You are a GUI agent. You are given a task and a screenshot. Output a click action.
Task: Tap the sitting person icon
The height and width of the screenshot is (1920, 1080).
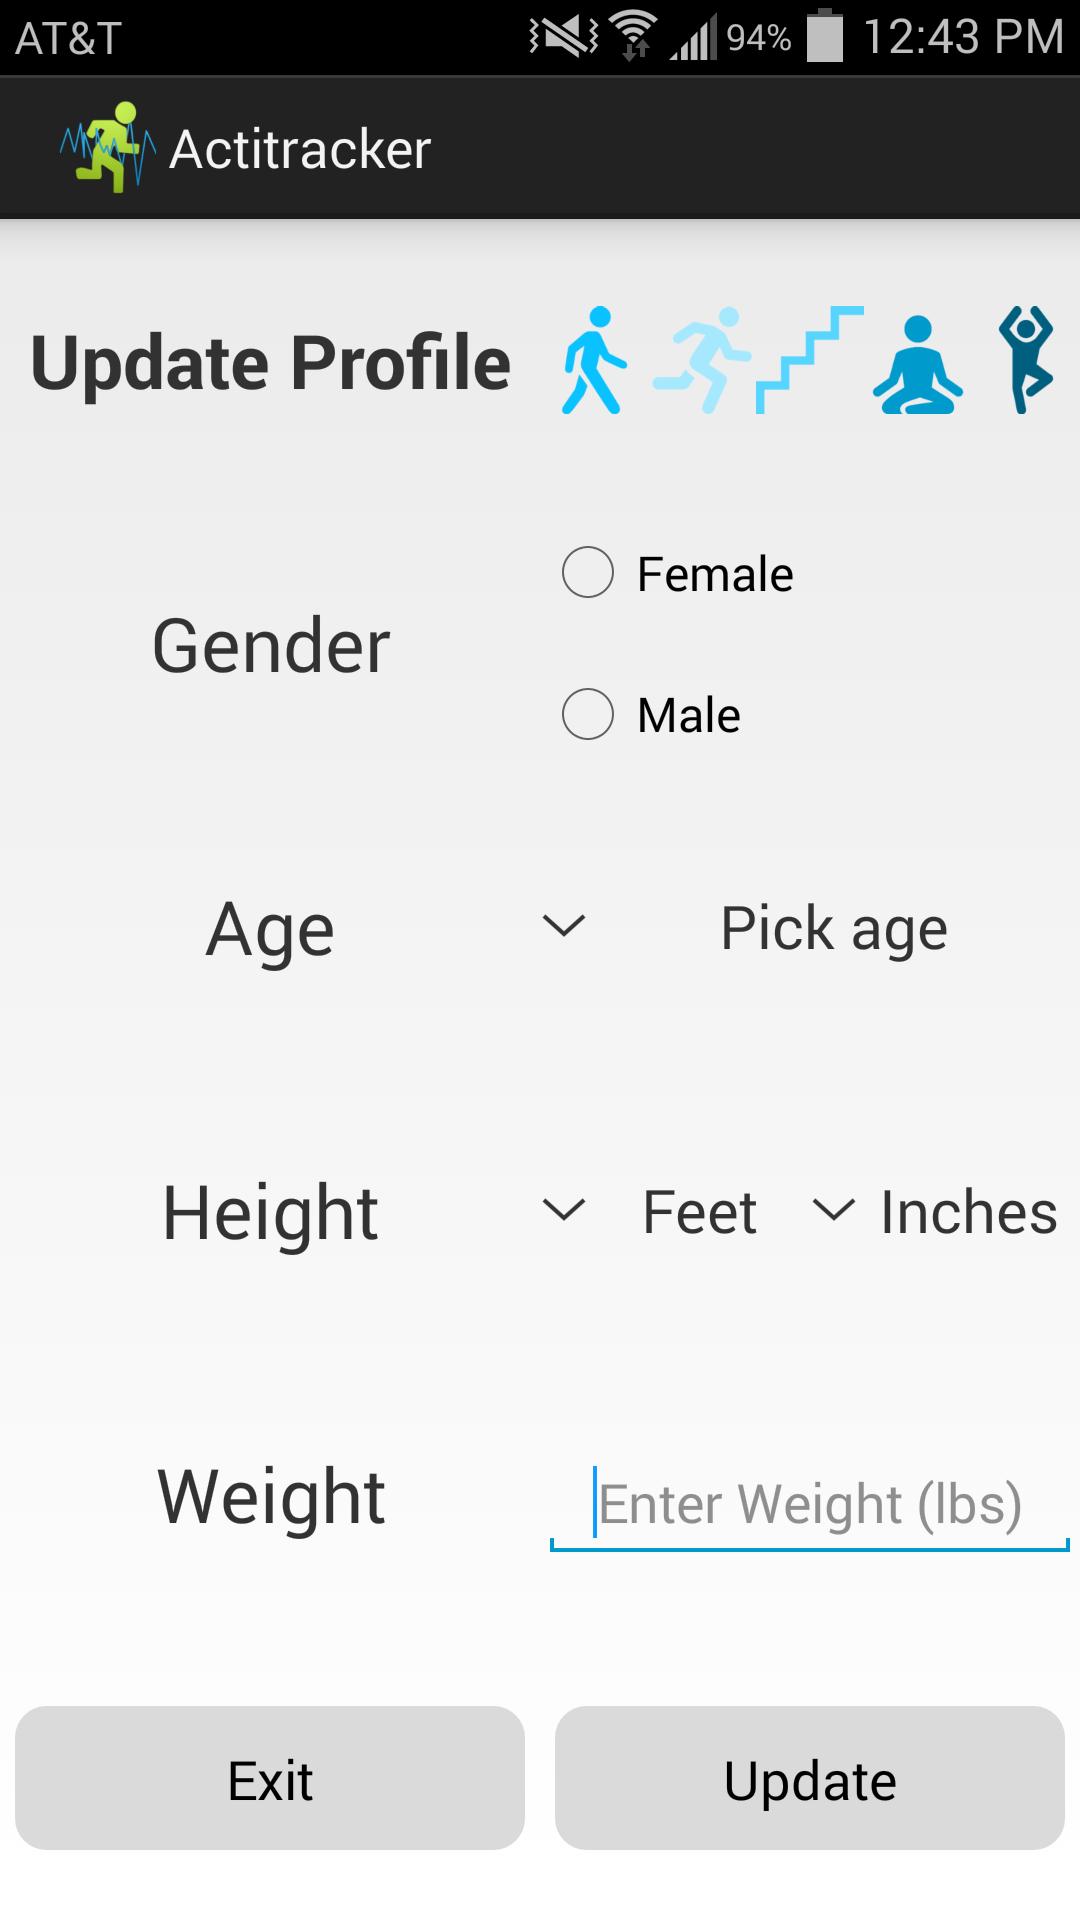click(x=917, y=364)
